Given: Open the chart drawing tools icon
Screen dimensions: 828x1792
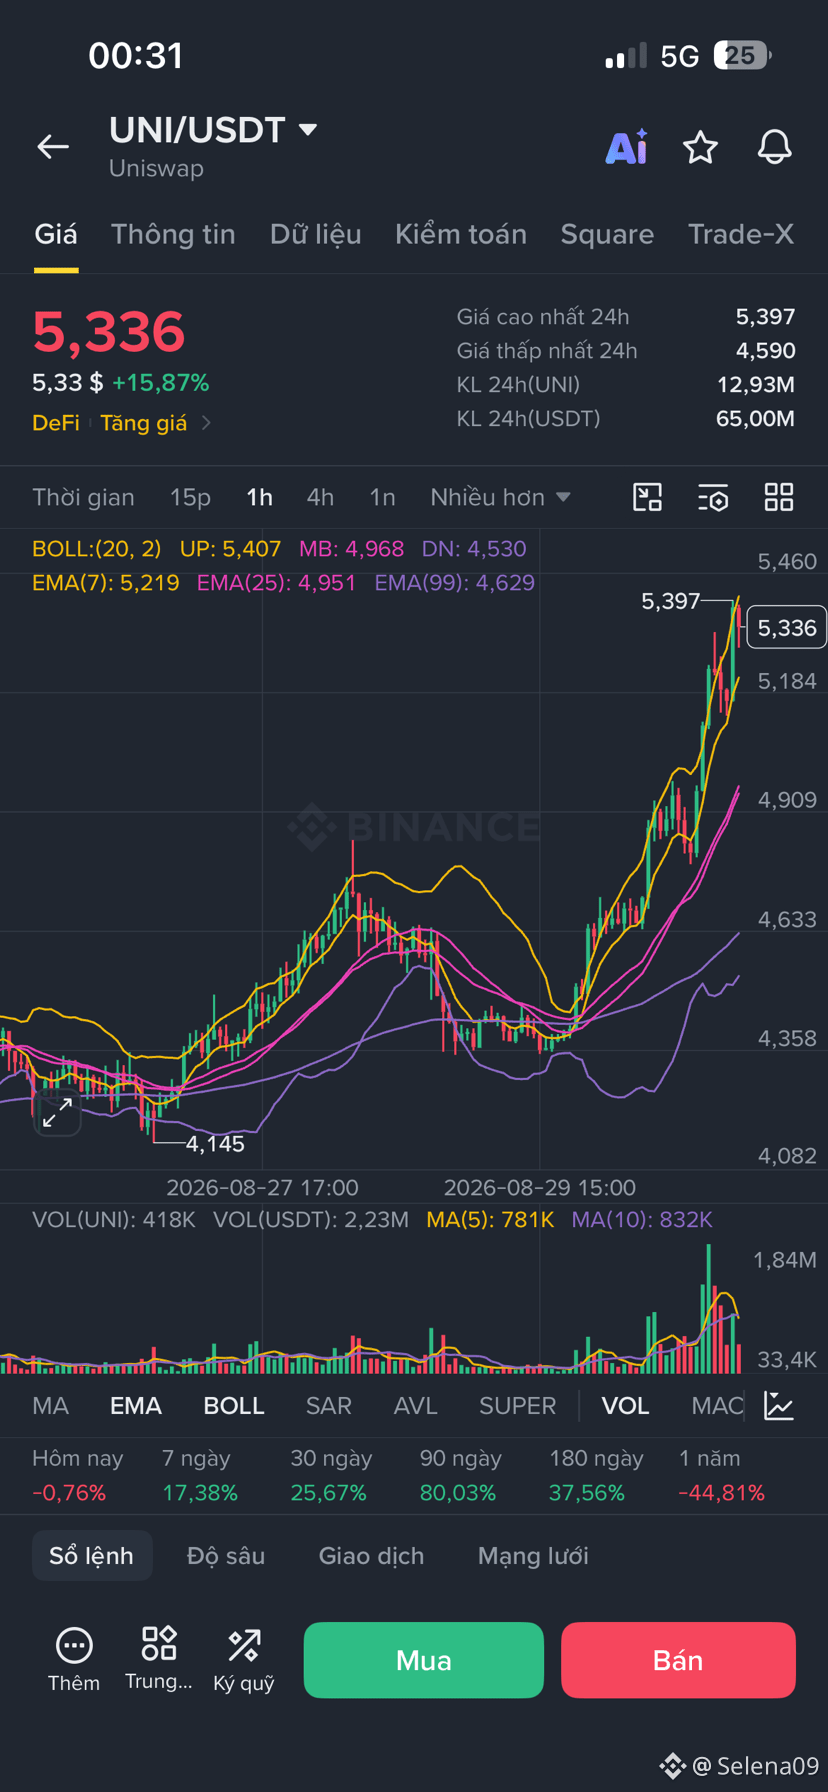Looking at the screenshot, I should [648, 497].
